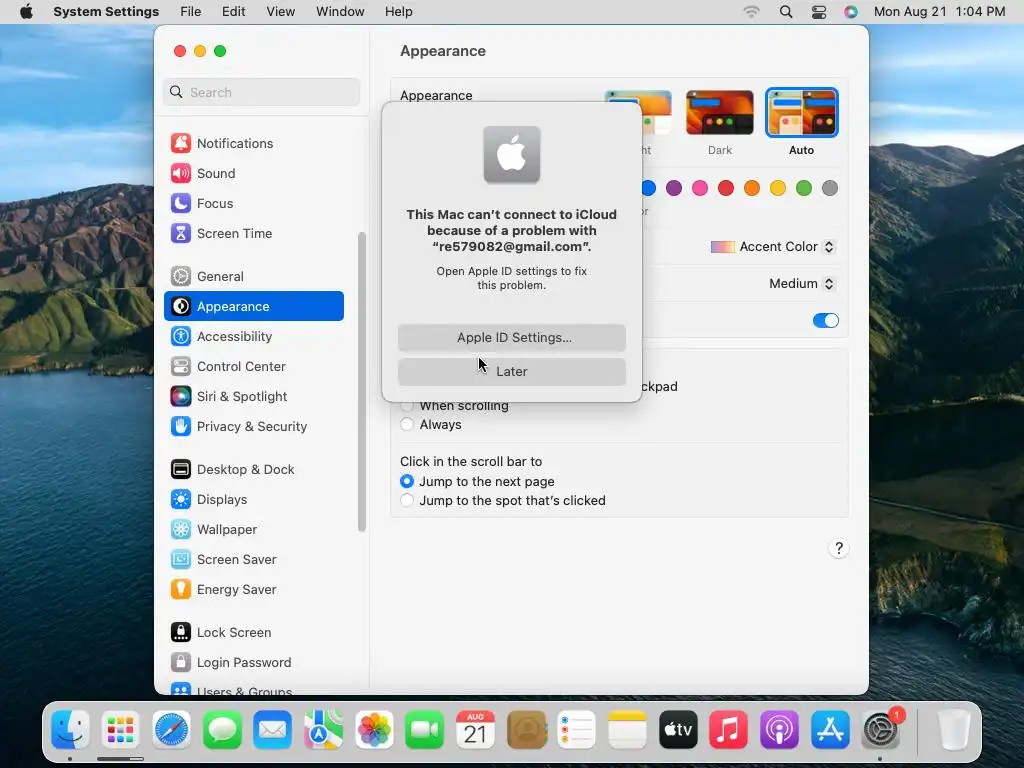Choose the pink accent color

700,188
